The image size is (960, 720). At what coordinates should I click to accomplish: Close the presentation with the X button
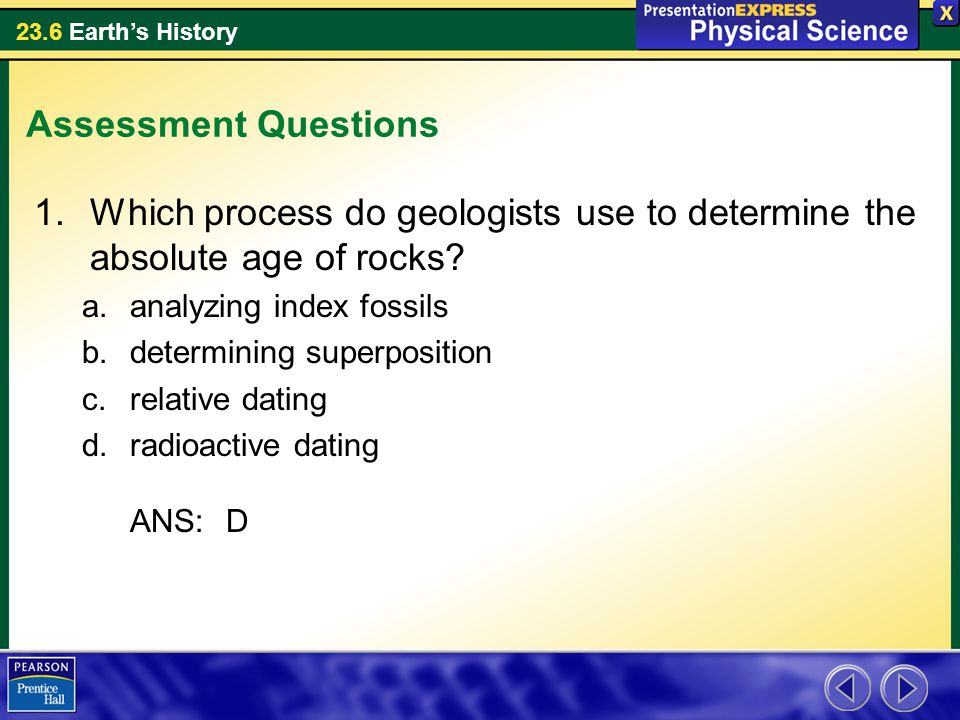946,13
